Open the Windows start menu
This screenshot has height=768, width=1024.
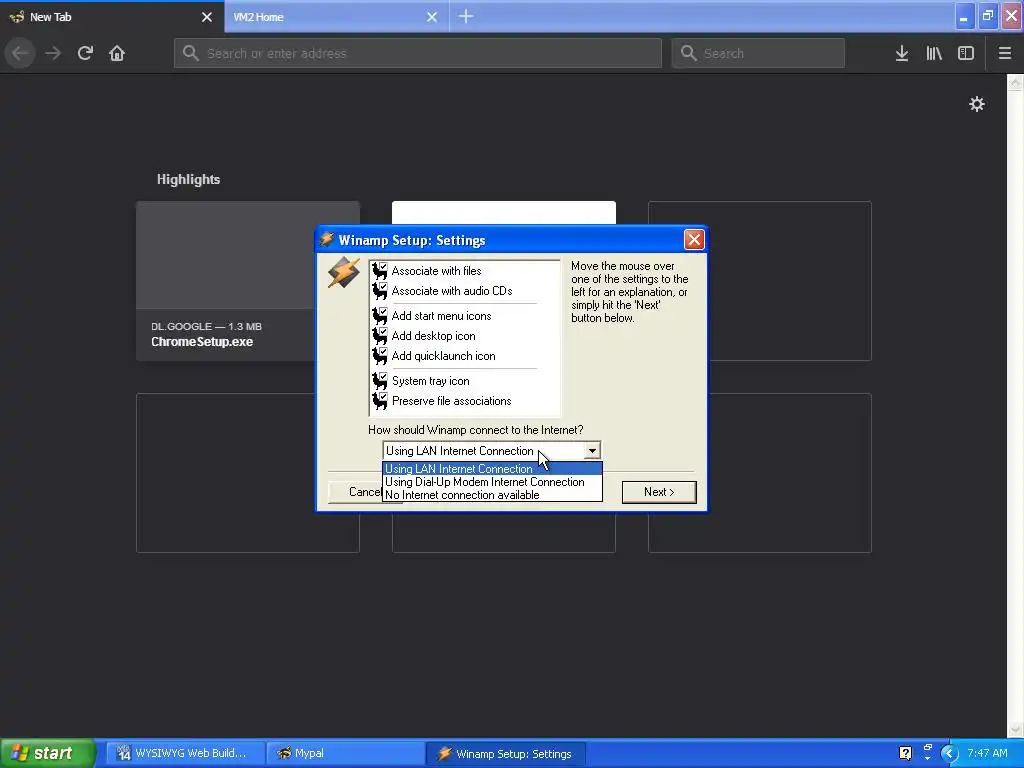click(x=47, y=753)
